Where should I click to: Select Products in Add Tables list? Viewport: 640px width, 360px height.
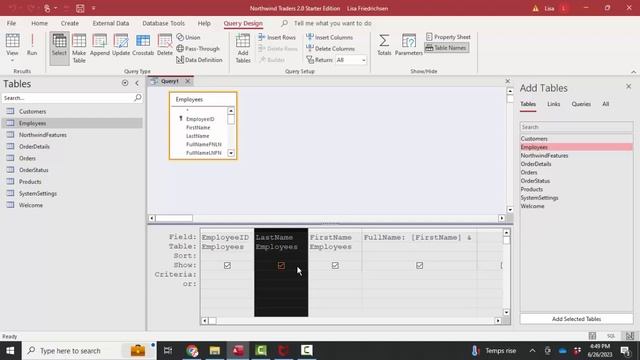click(x=531, y=189)
